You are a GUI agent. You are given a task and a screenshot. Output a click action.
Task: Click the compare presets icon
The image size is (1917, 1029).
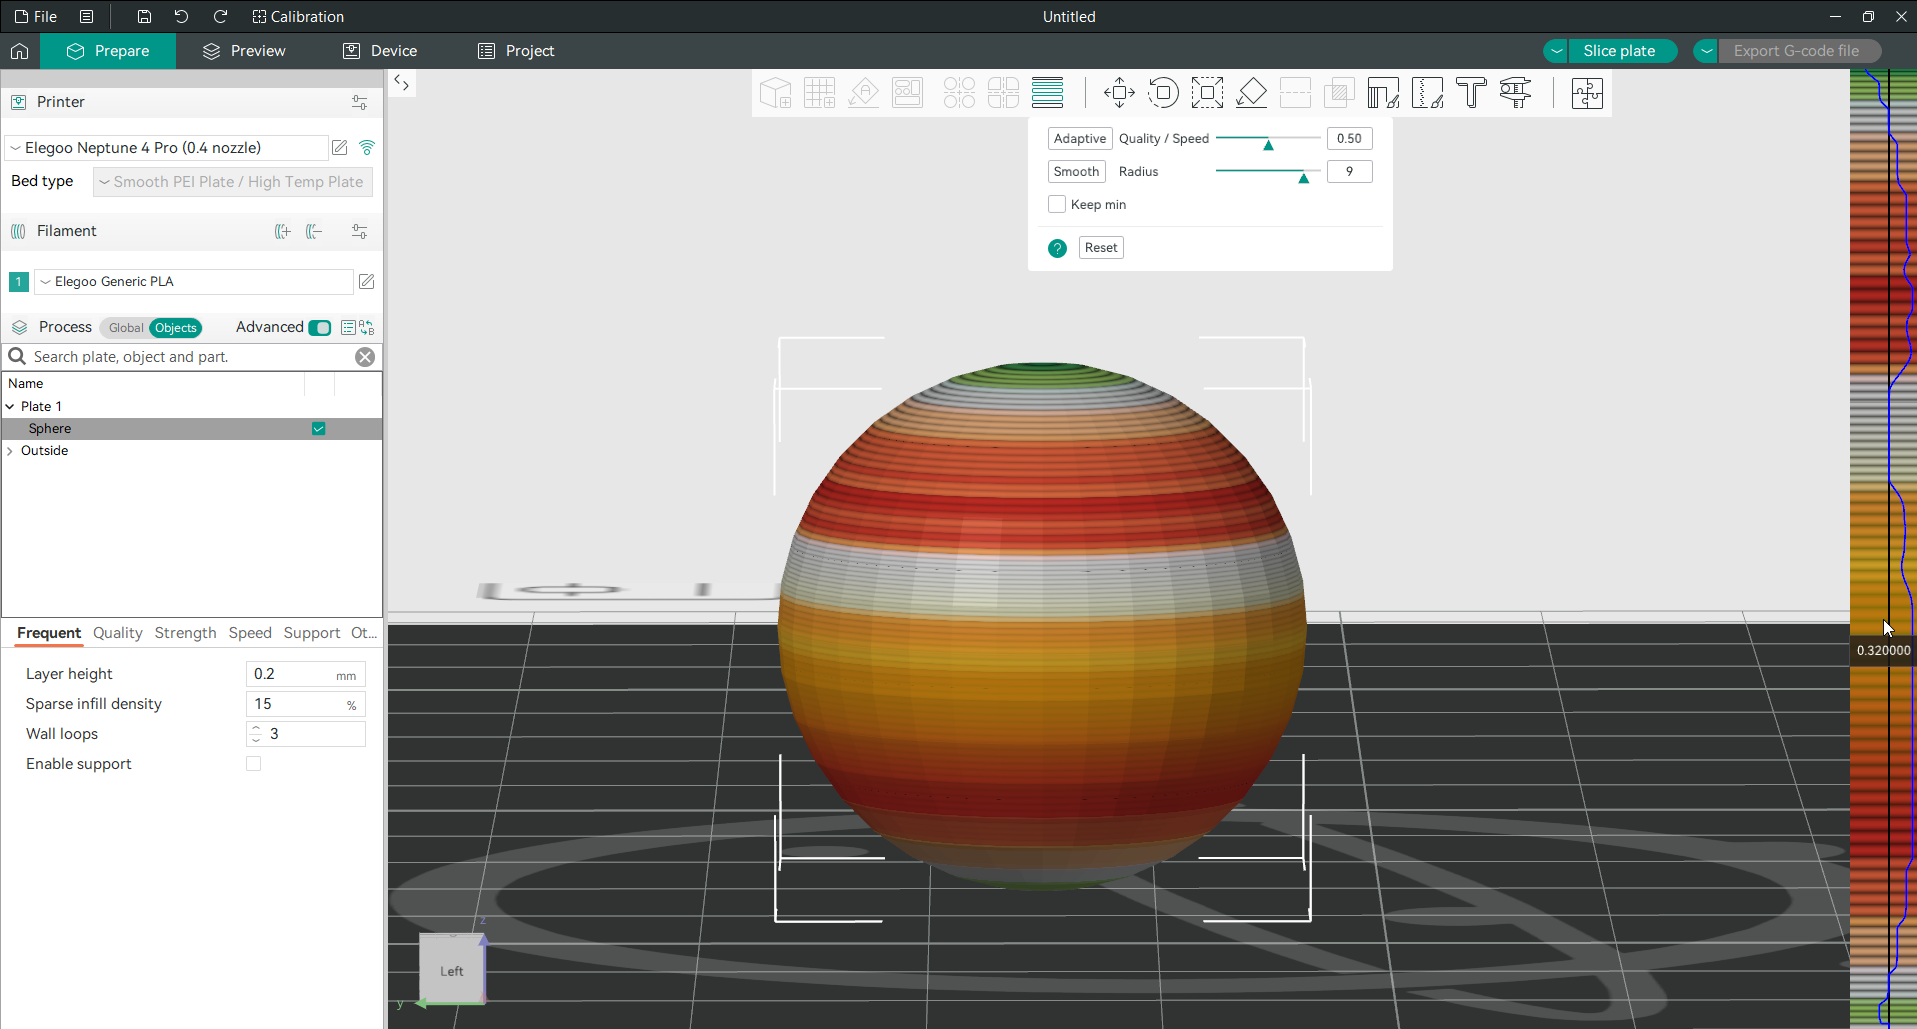[x=367, y=328]
